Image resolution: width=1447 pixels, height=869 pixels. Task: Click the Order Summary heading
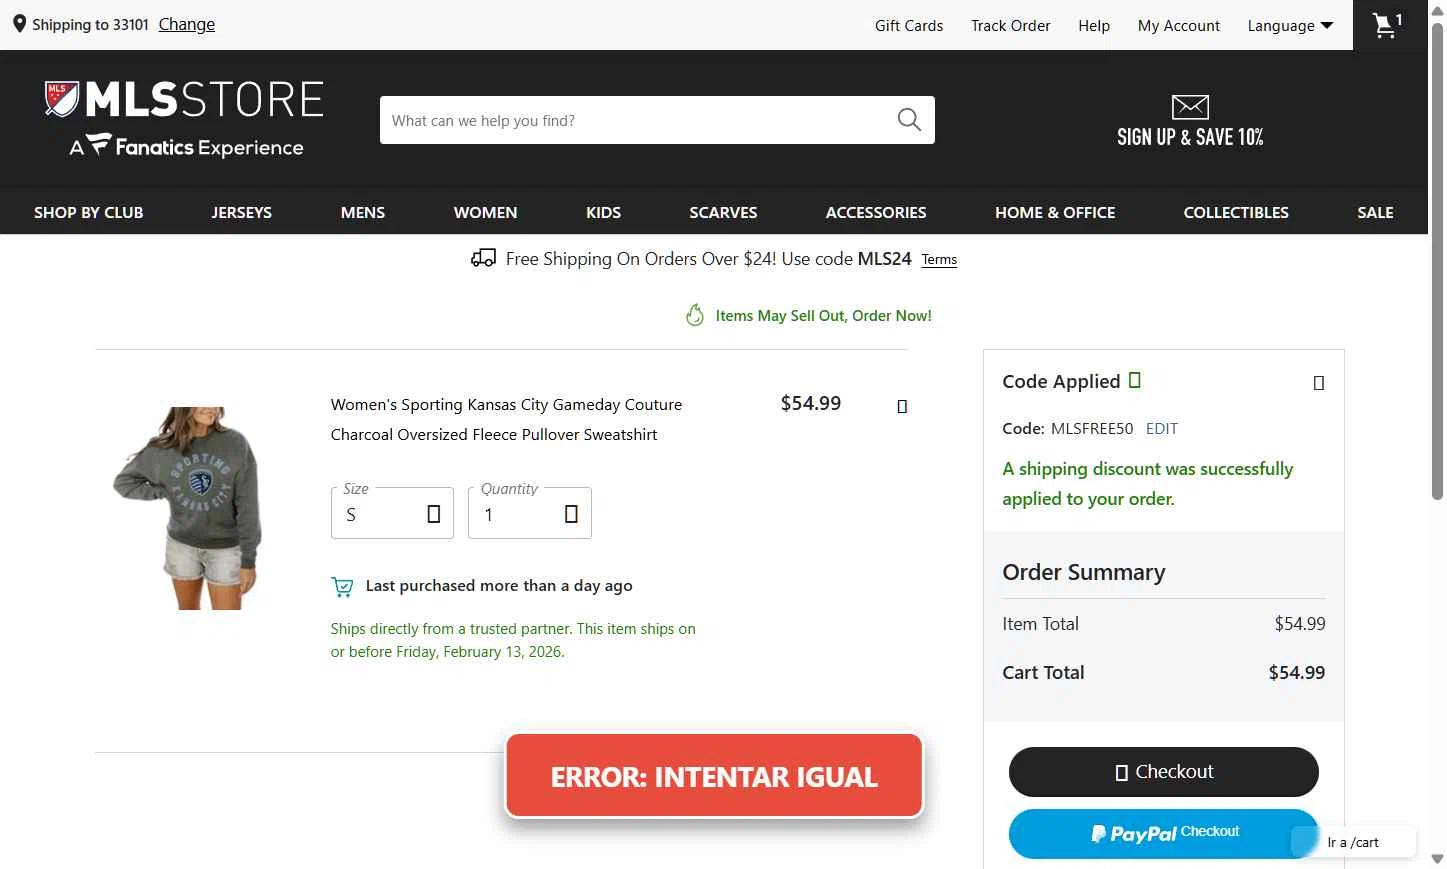click(1084, 572)
